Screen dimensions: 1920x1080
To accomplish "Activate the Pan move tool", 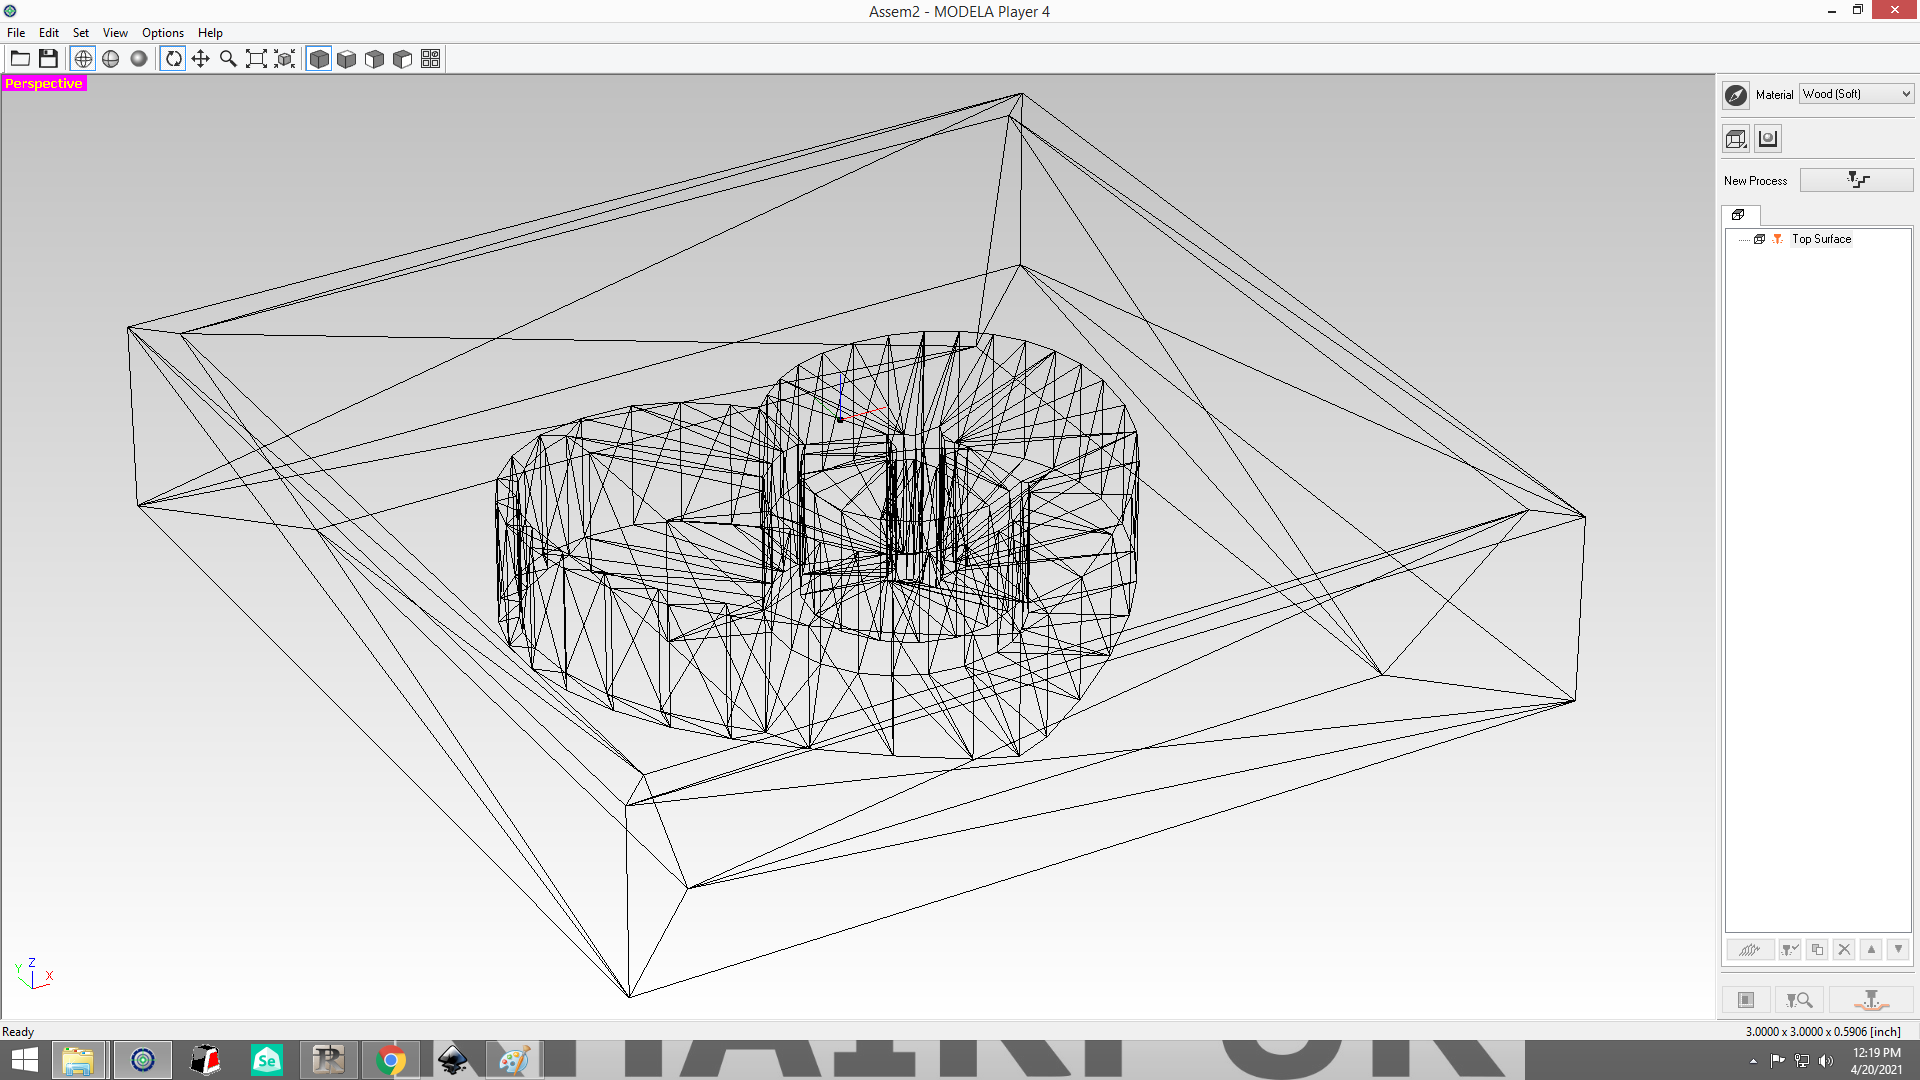I will [x=201, y=59].
